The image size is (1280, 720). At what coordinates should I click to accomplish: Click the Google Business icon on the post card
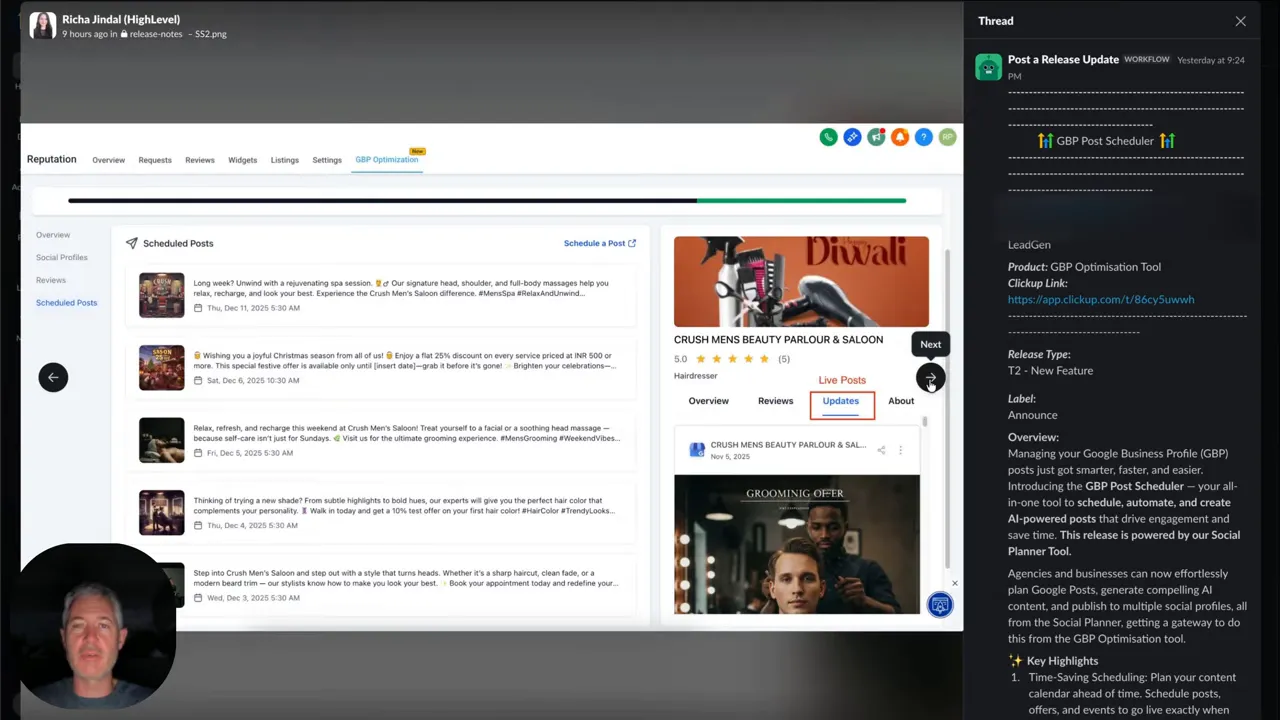tap(697, 450)
